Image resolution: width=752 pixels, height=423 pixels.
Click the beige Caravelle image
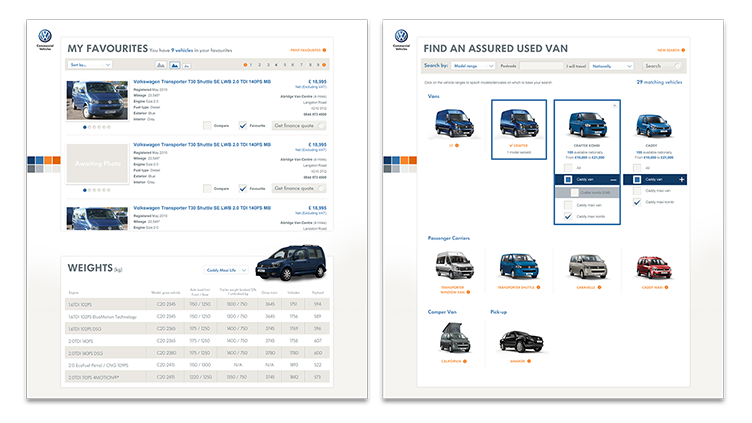click(x=588, y=266)
